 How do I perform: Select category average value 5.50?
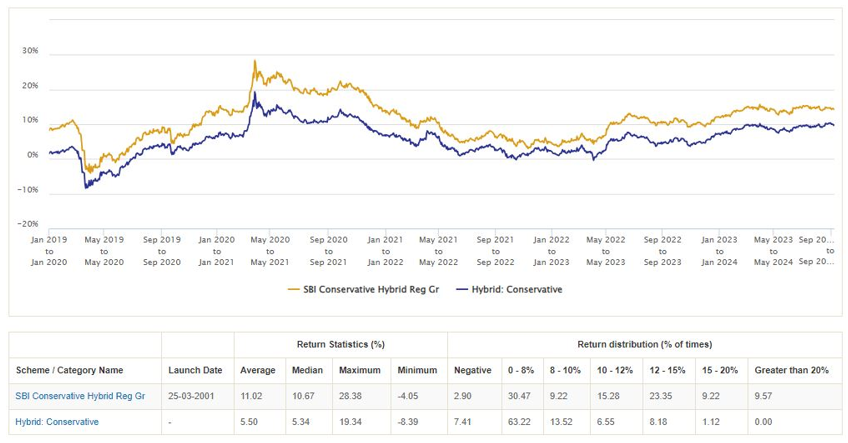[249, 422]
